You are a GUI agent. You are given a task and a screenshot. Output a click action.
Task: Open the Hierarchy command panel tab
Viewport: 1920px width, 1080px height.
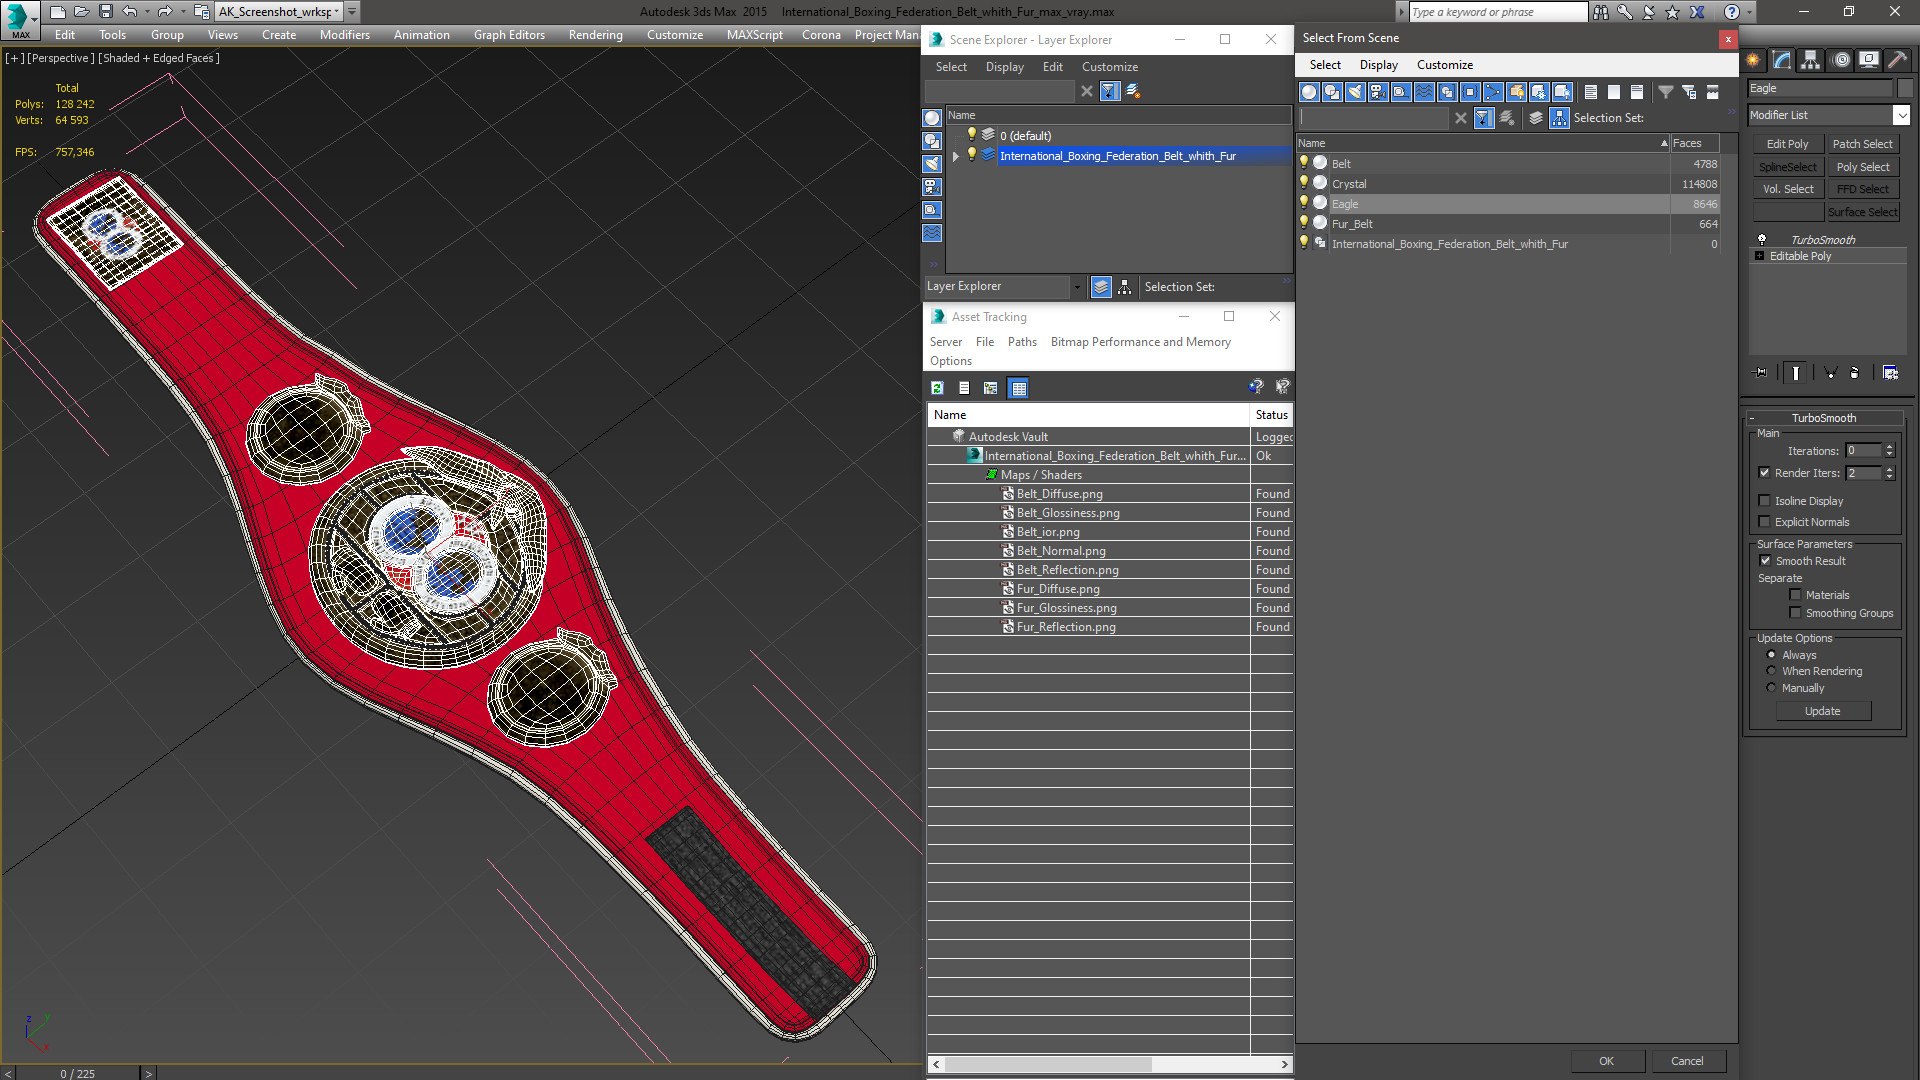pyautogui.click(x=1811, y=60)
